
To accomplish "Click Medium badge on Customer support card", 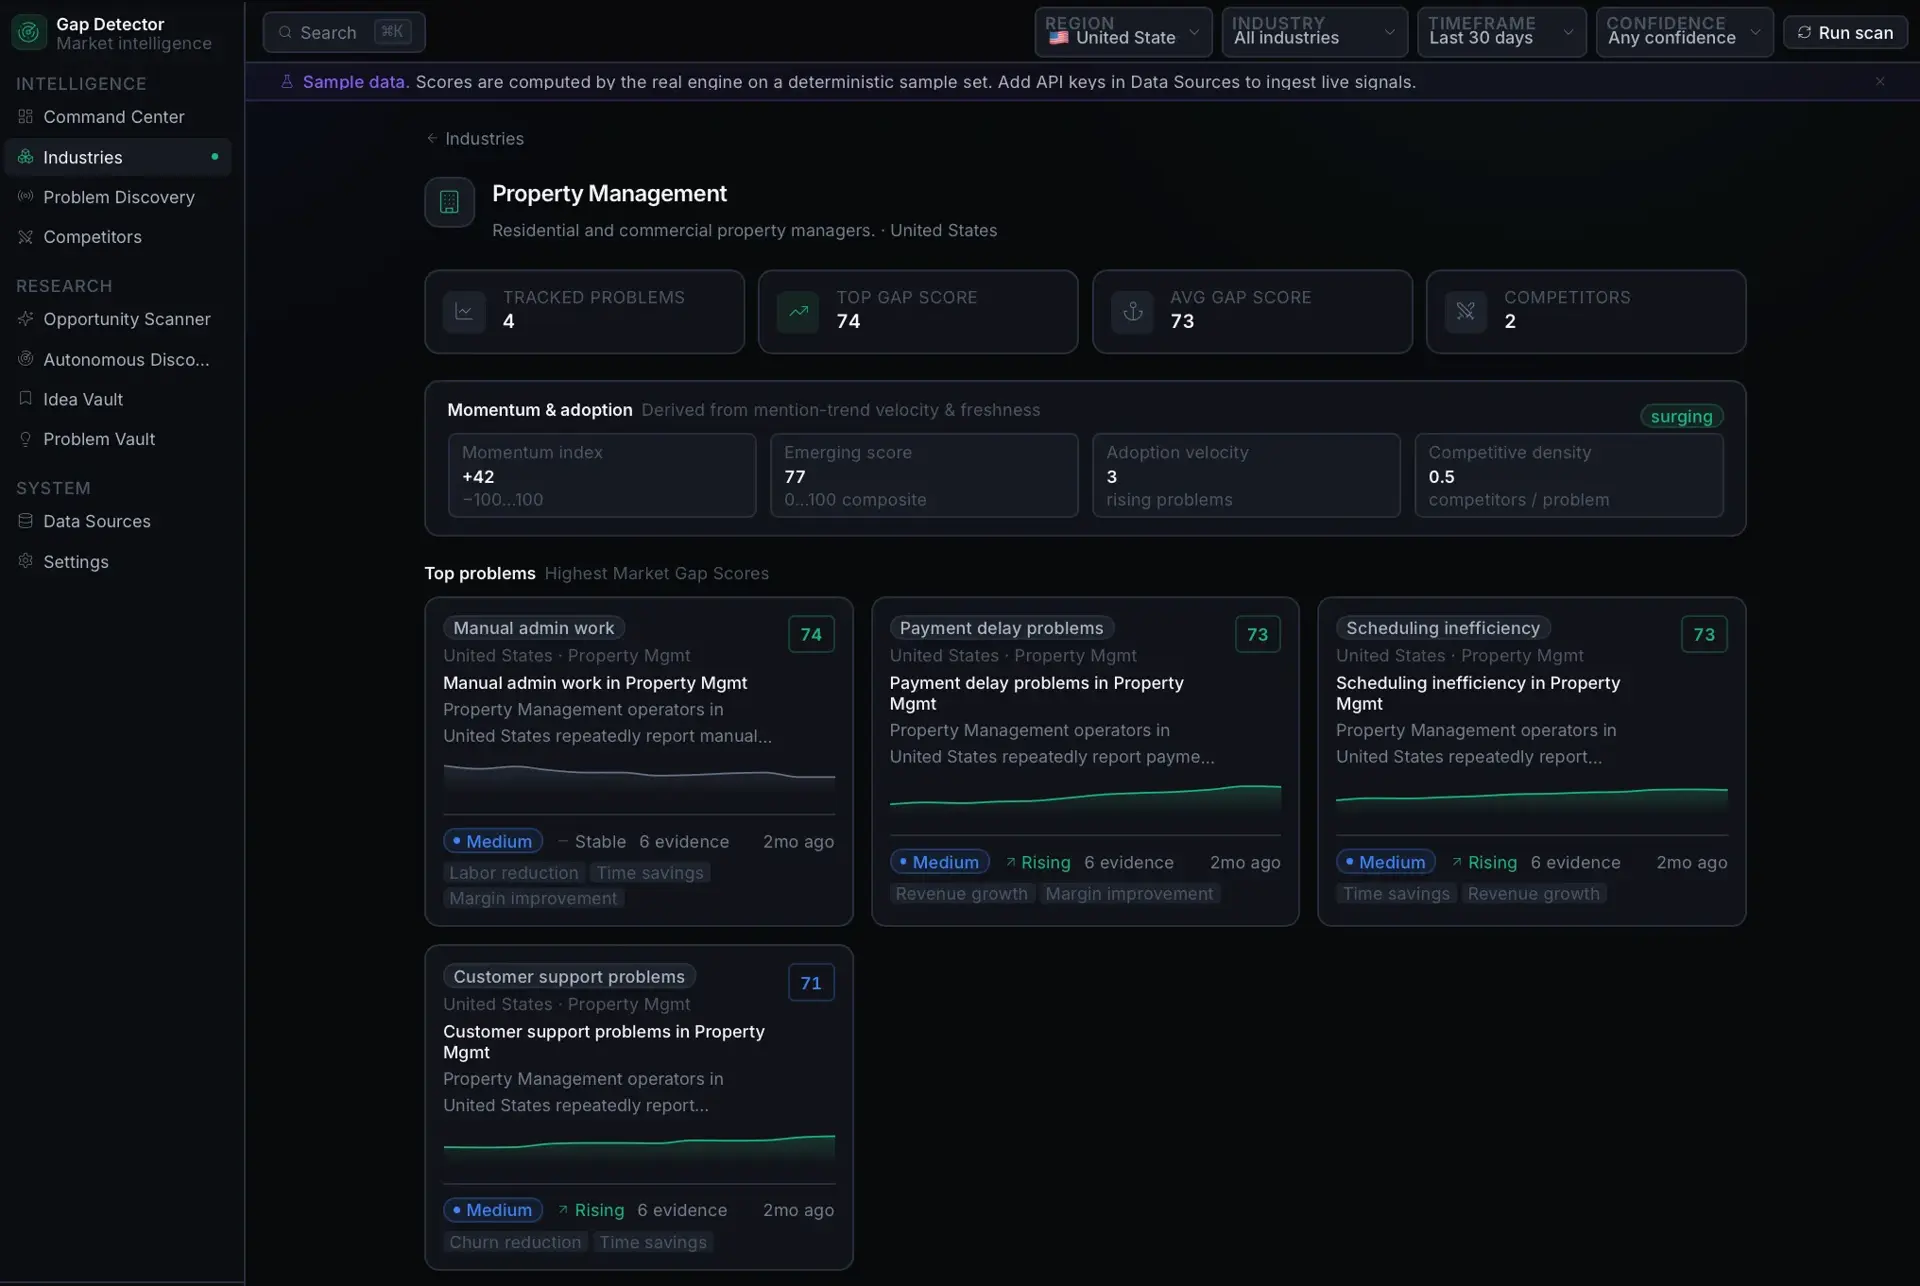I will tap(493, 1210).
